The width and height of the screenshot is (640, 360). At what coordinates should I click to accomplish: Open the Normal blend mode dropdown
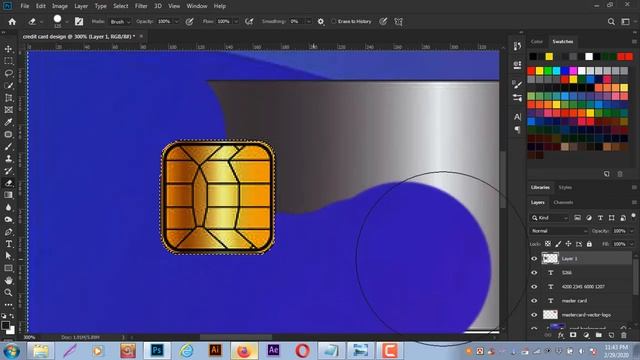(x=559, y=231)
